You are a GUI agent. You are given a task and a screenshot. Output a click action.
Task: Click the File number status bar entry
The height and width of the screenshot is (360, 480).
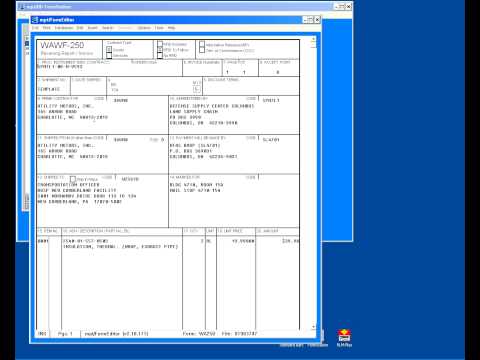(239, 333)
